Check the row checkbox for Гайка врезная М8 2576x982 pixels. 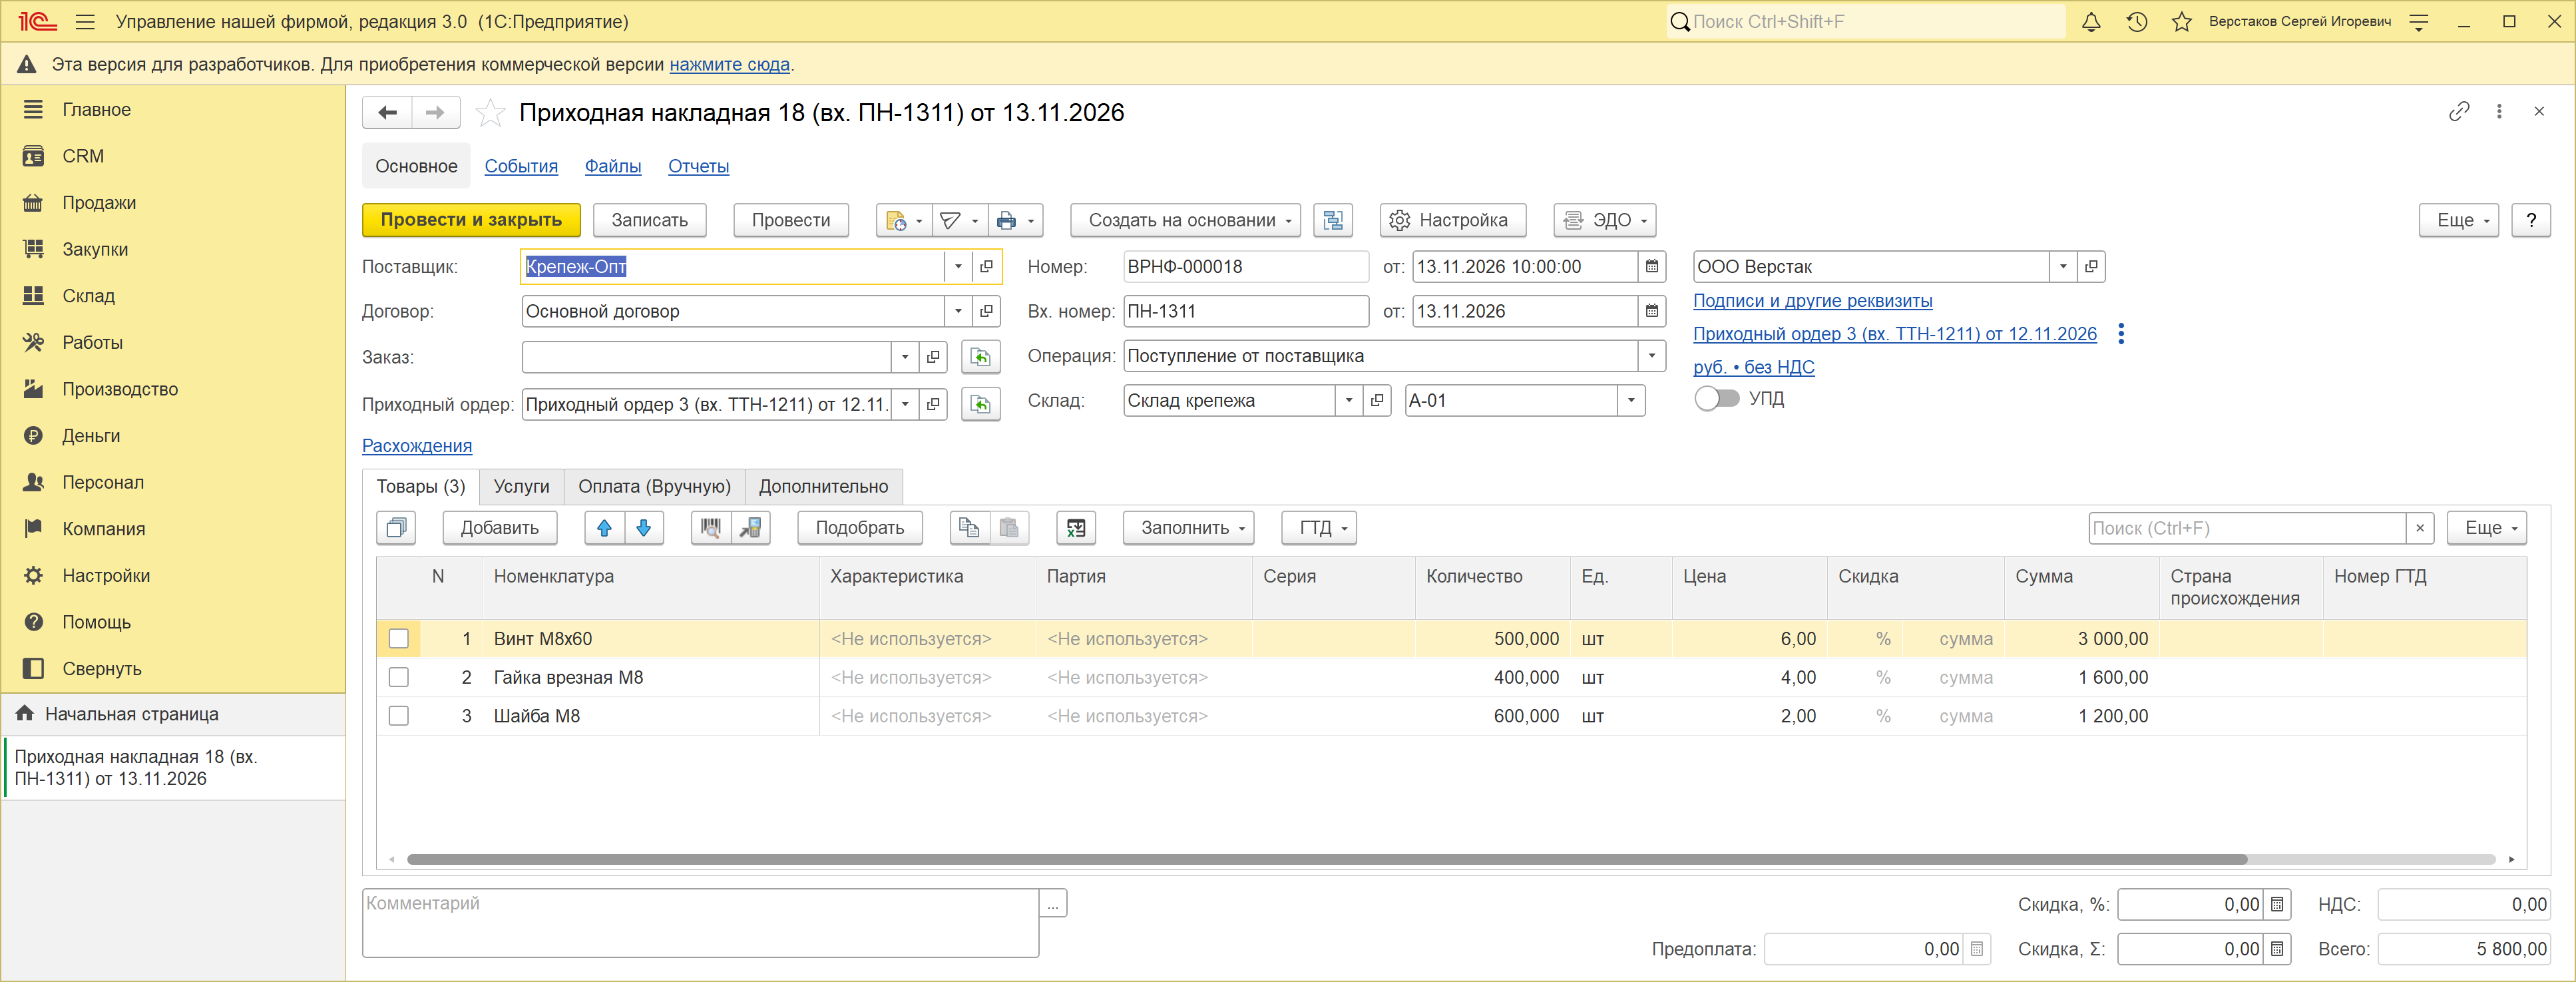[399, 678]
